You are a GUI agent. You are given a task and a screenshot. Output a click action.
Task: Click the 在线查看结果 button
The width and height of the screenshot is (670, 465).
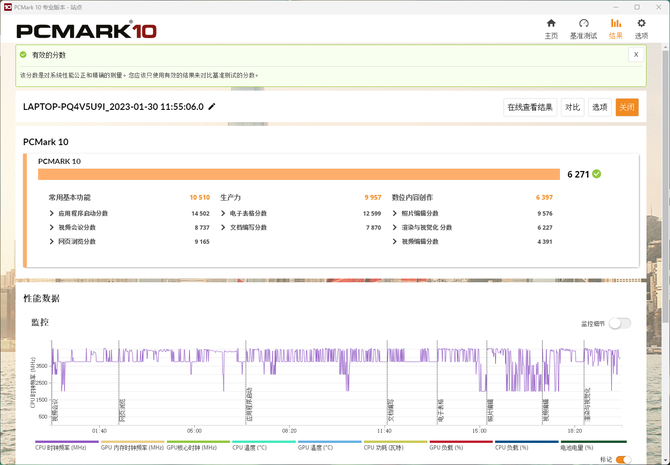530,107
